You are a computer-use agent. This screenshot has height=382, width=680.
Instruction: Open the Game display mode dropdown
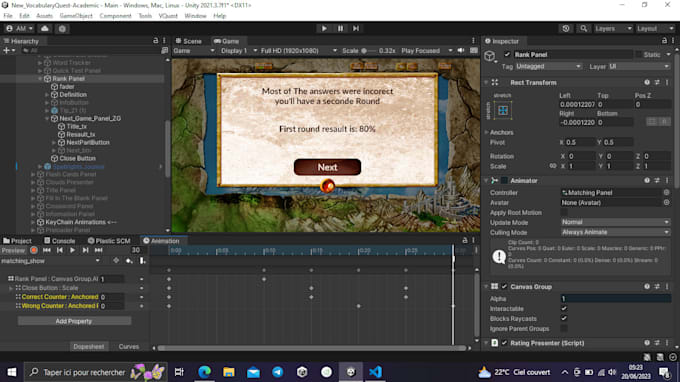click(194, 51)
